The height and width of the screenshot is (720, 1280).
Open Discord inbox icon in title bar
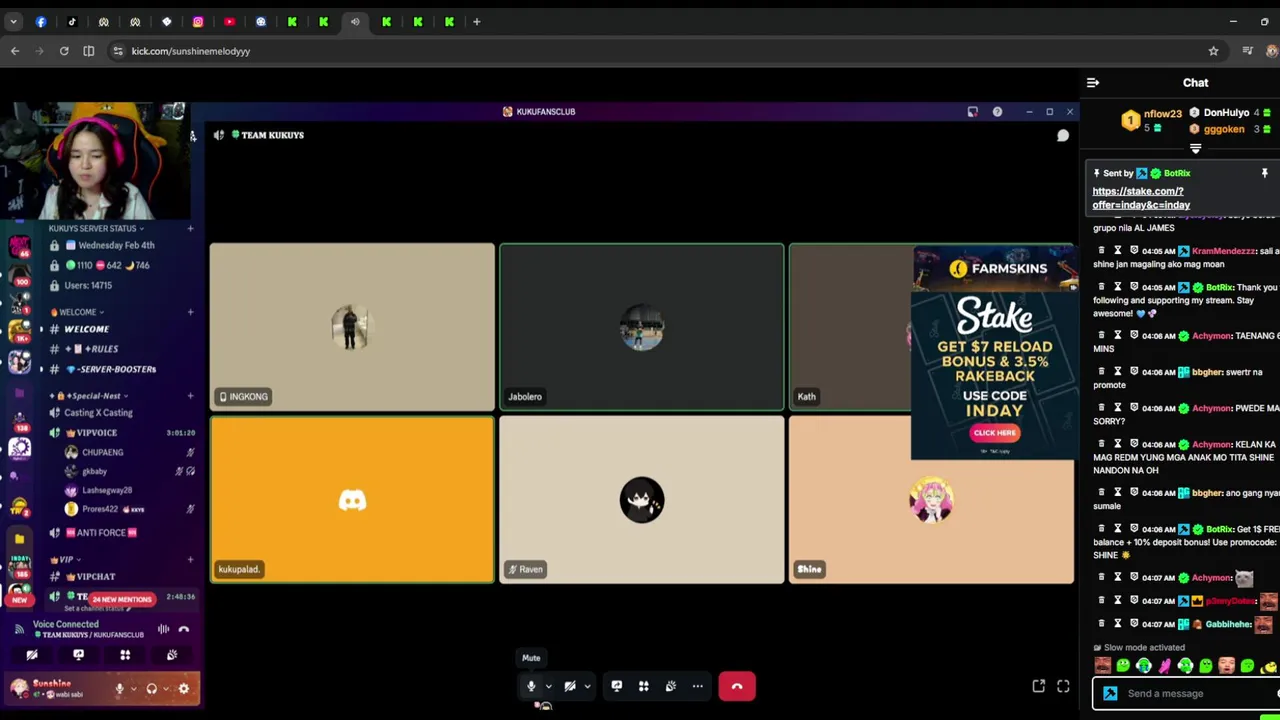point(972,112)
